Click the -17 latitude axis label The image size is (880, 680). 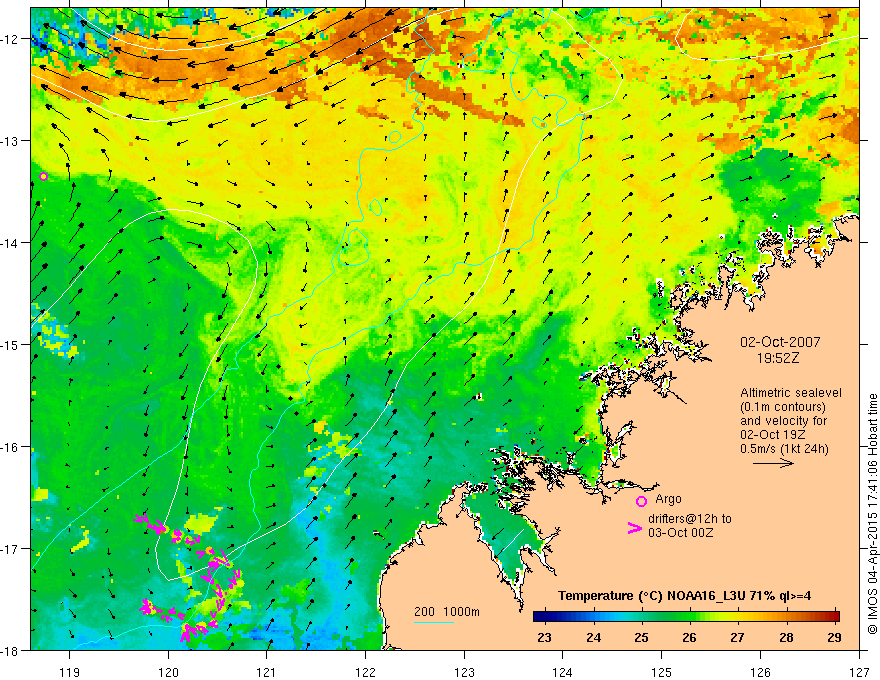[11, 549]
